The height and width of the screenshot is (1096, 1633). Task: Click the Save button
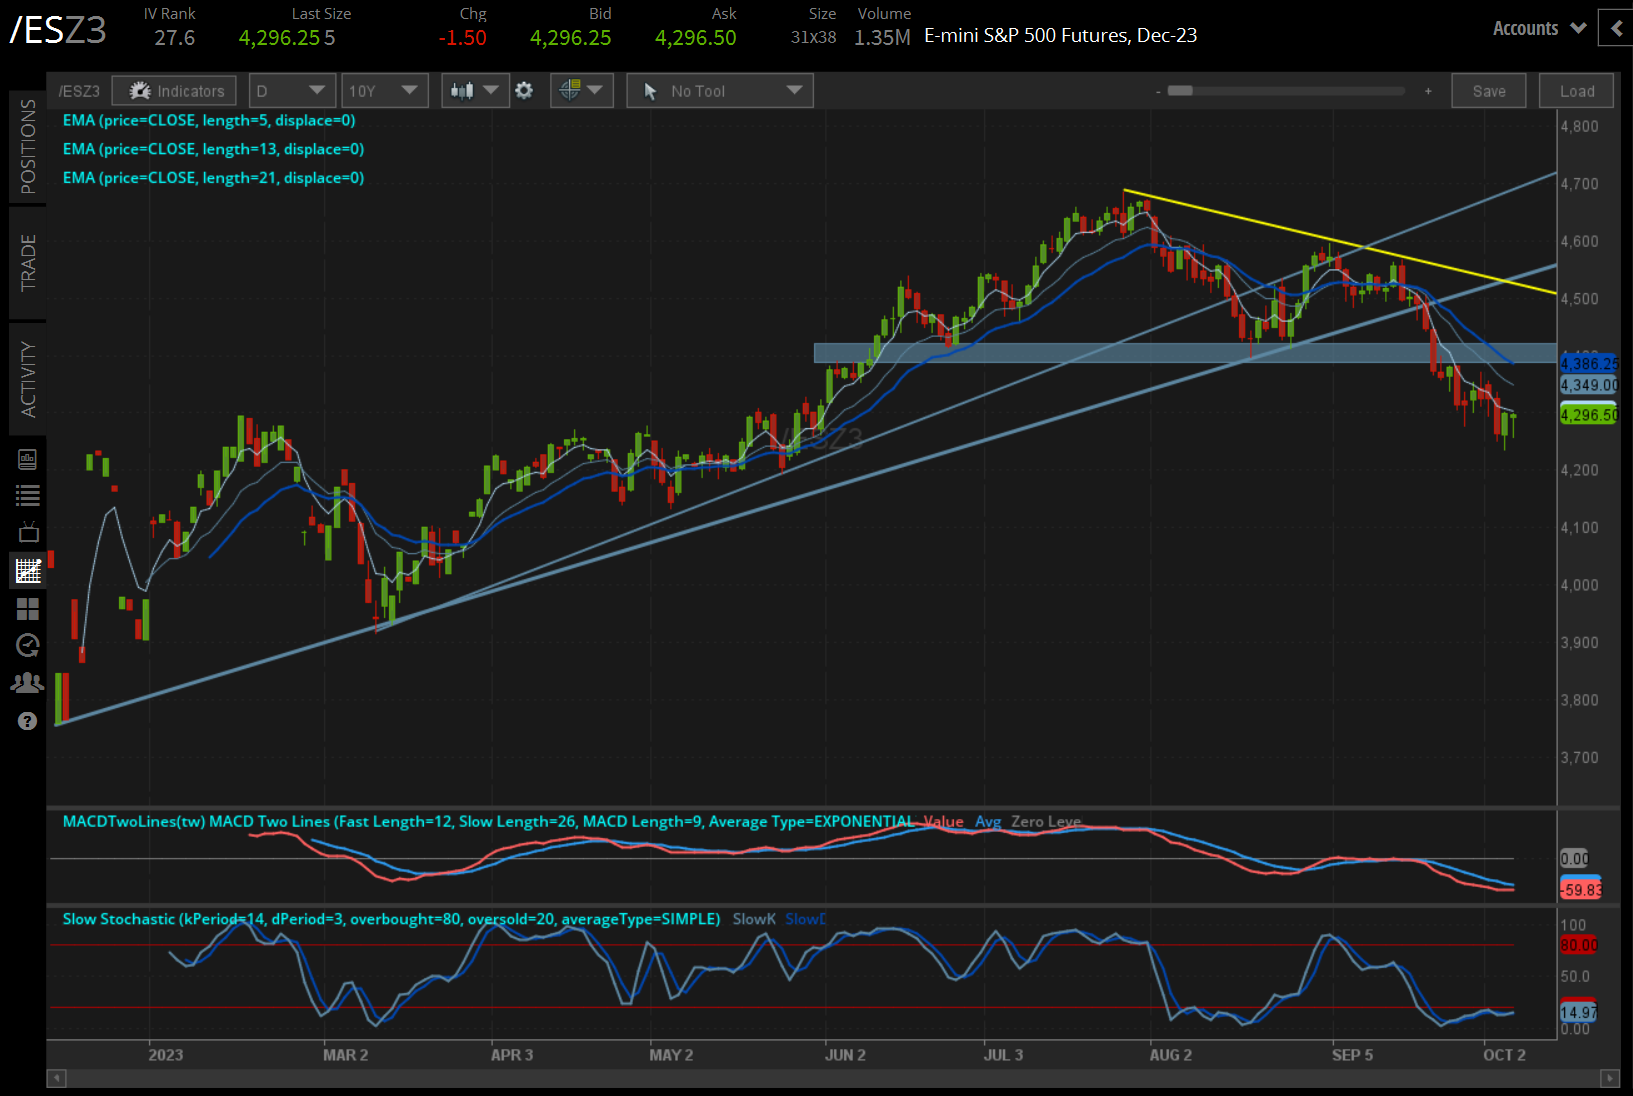coord(1488,91)
